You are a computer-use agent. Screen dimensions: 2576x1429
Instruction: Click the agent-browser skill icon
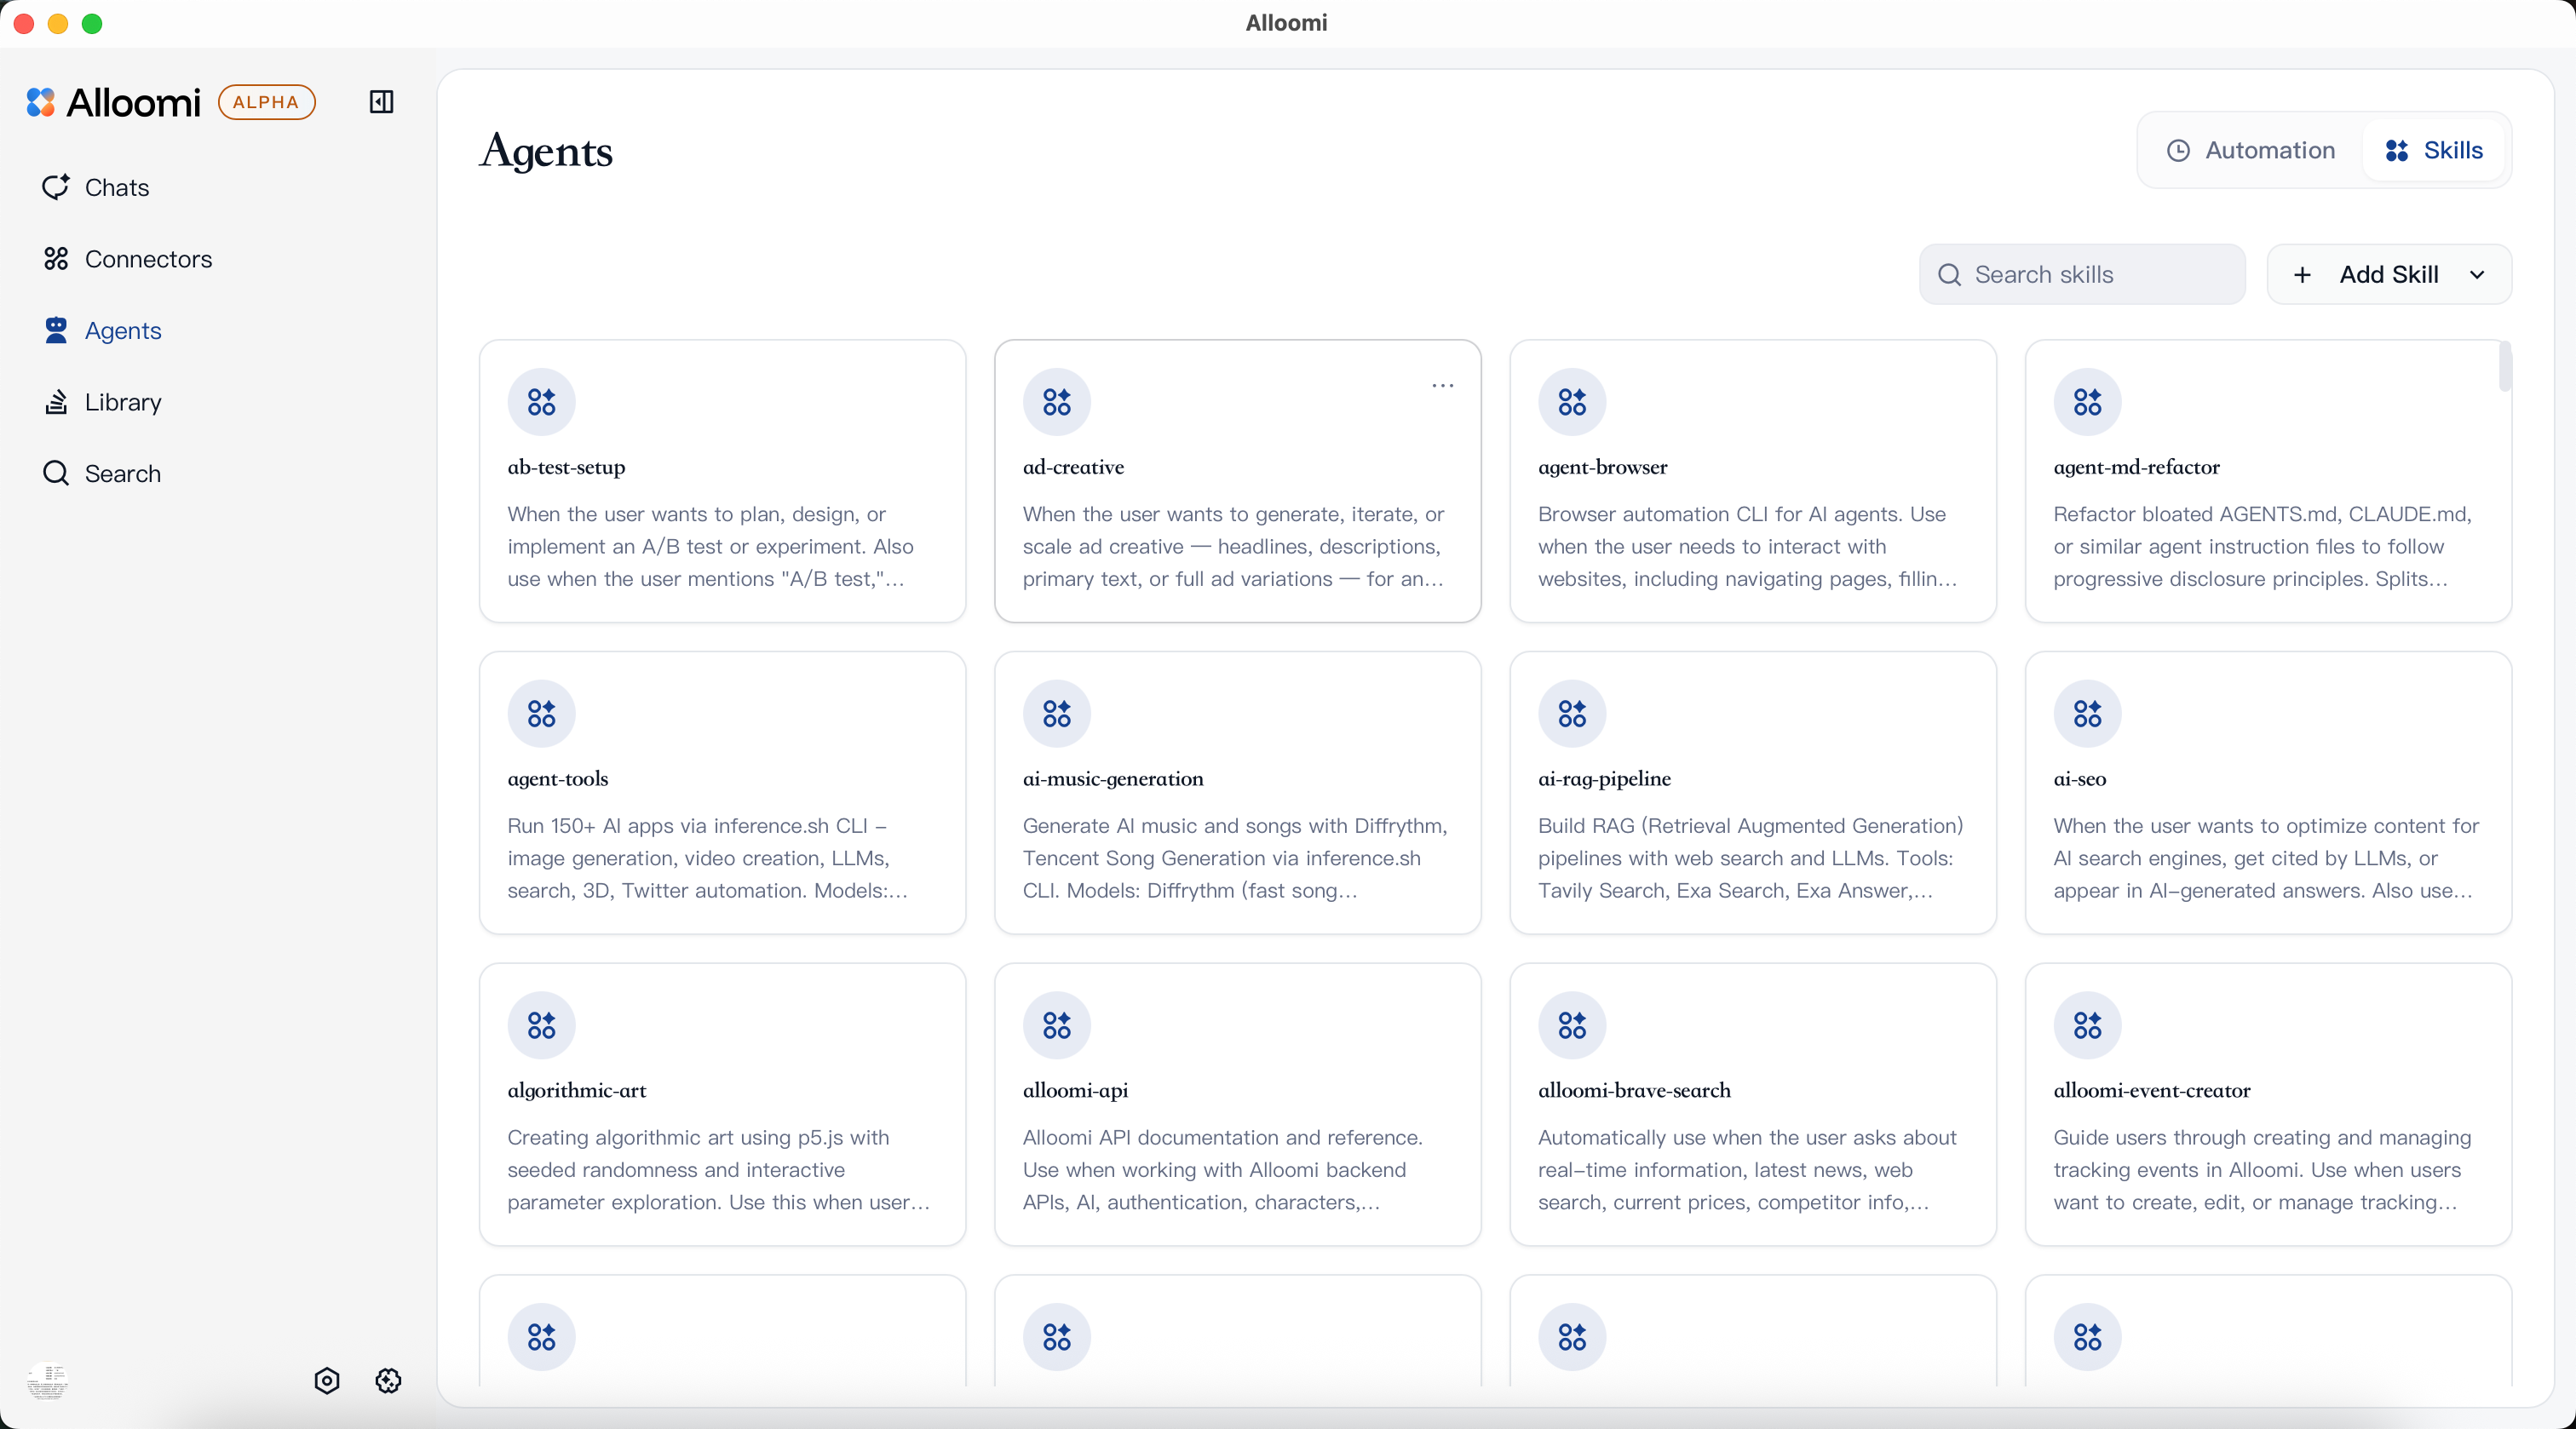pyautogui.click(x=1571, y=402)
